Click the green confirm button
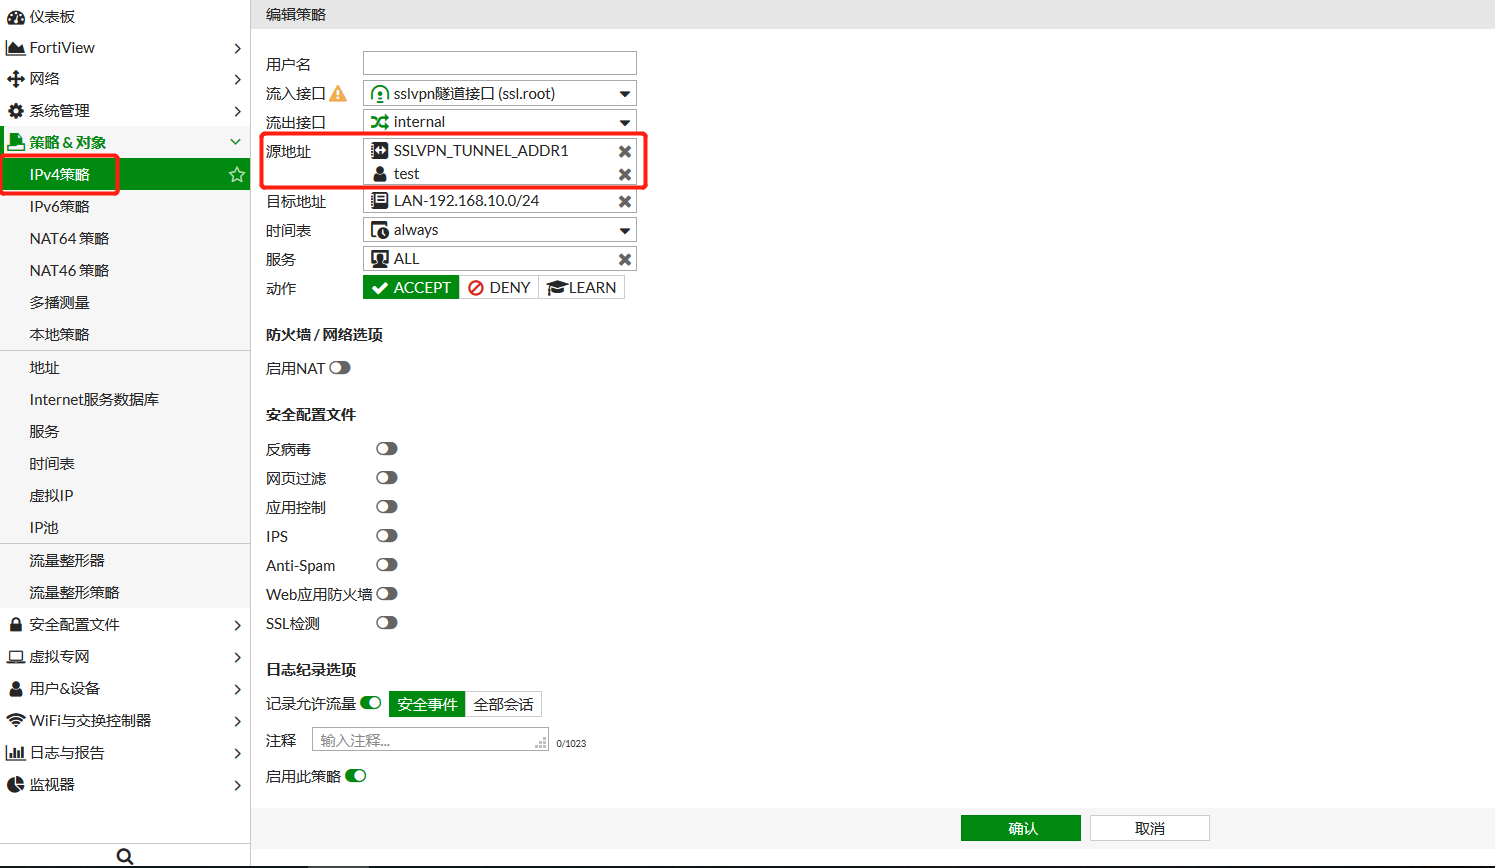 click(x=1021, y=828)
